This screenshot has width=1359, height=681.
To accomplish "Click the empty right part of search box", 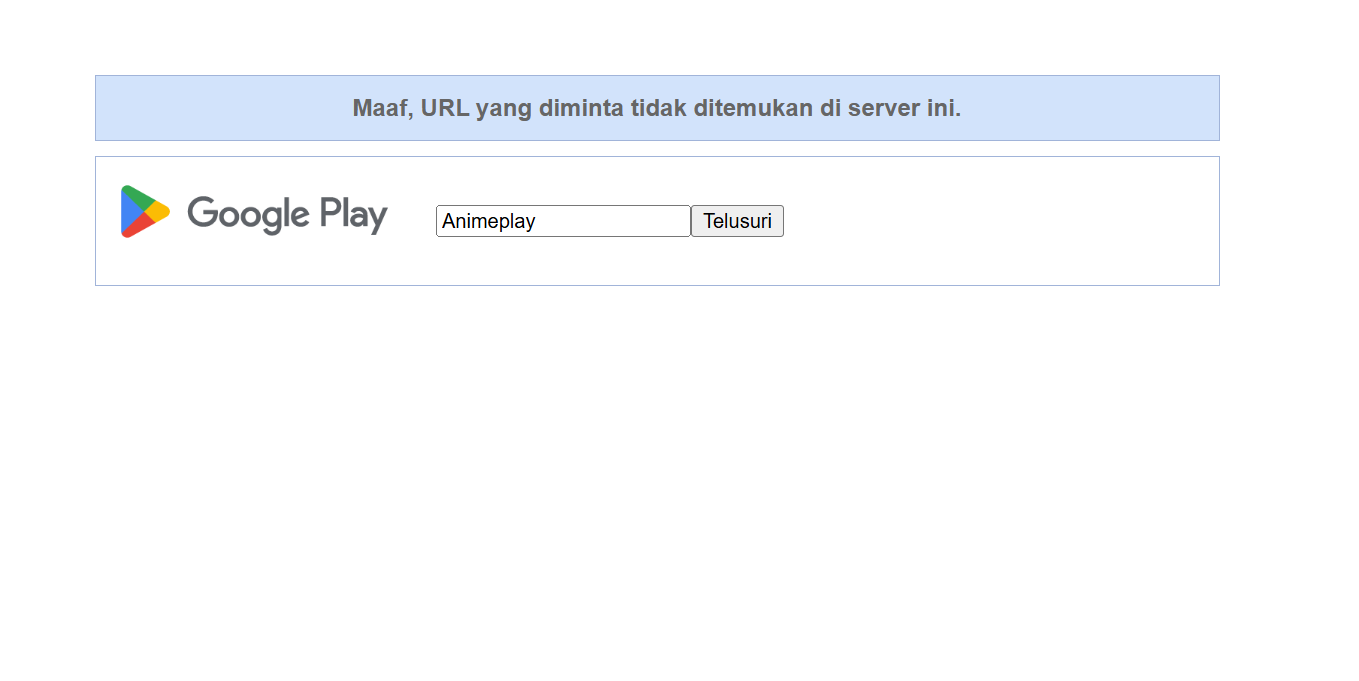I will click(x=630, y=221).
